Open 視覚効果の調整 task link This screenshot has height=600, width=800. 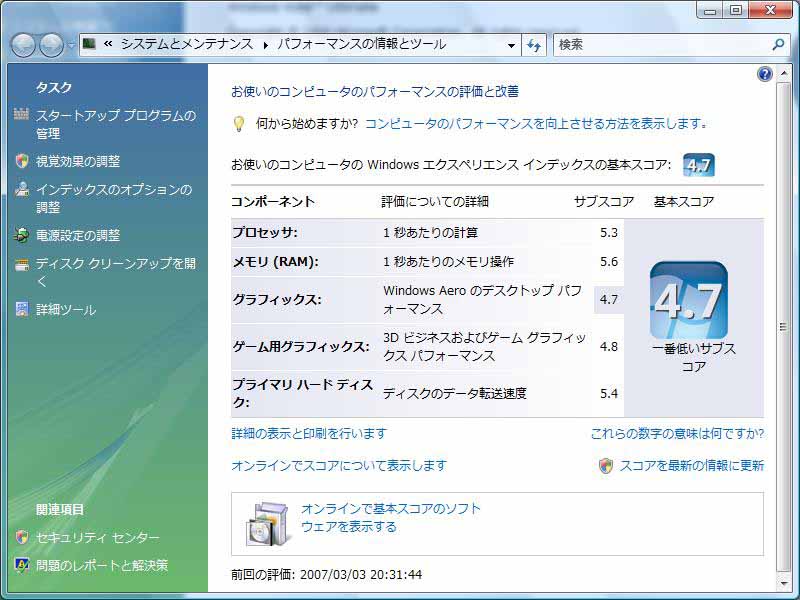(x=78, y=161)
